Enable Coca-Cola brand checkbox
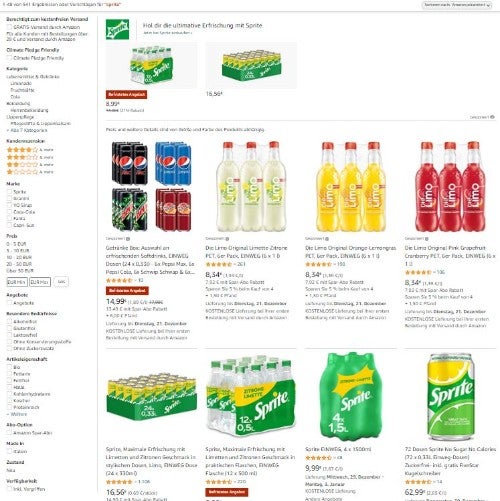This screenshot has width=500, height=501. [9, 212]
